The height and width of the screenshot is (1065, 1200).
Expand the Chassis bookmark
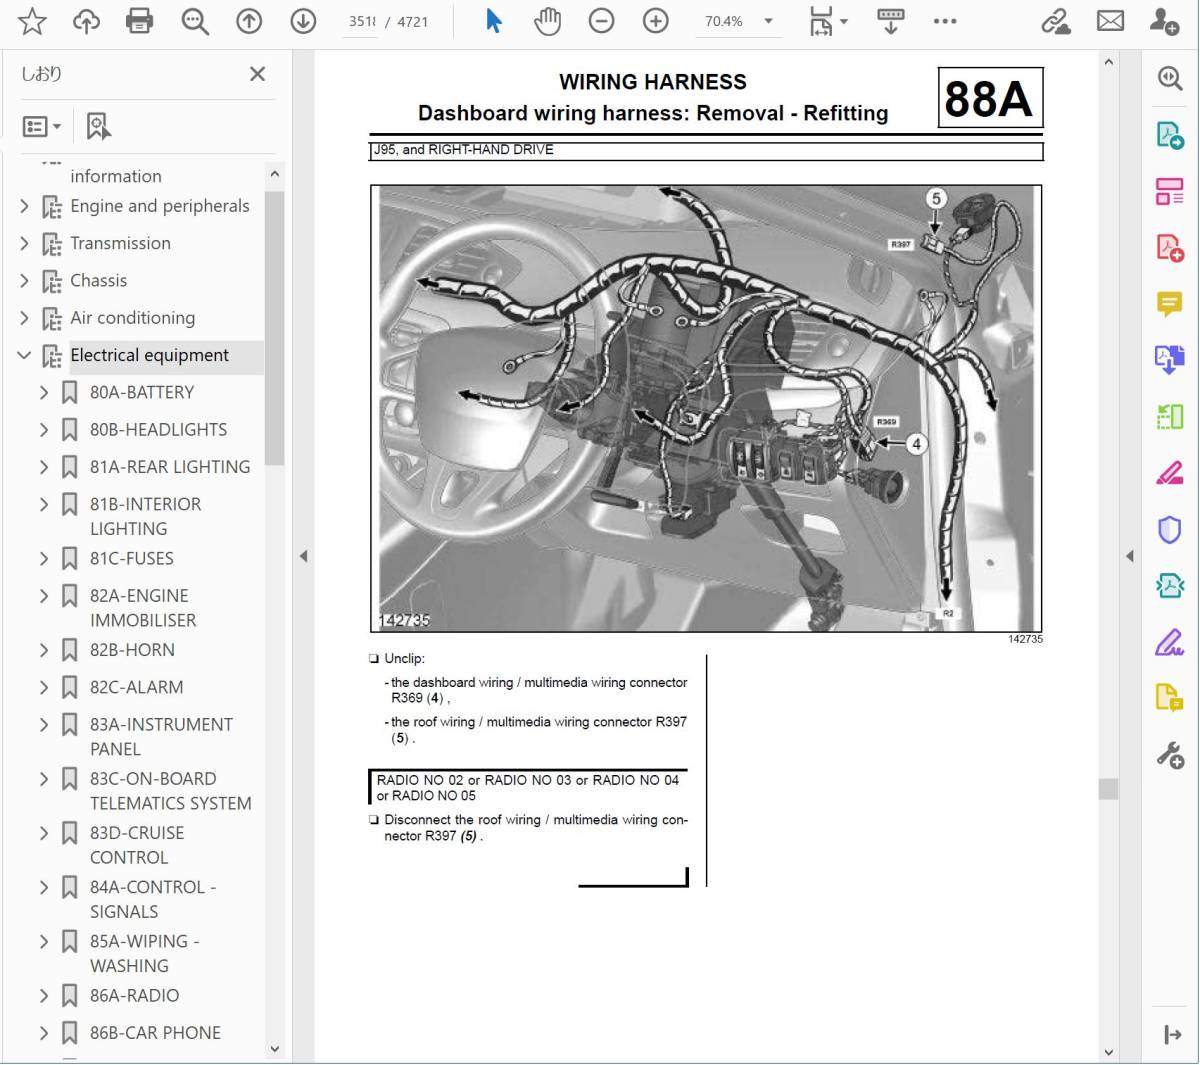pyautogui.click(x=24, y=281)
